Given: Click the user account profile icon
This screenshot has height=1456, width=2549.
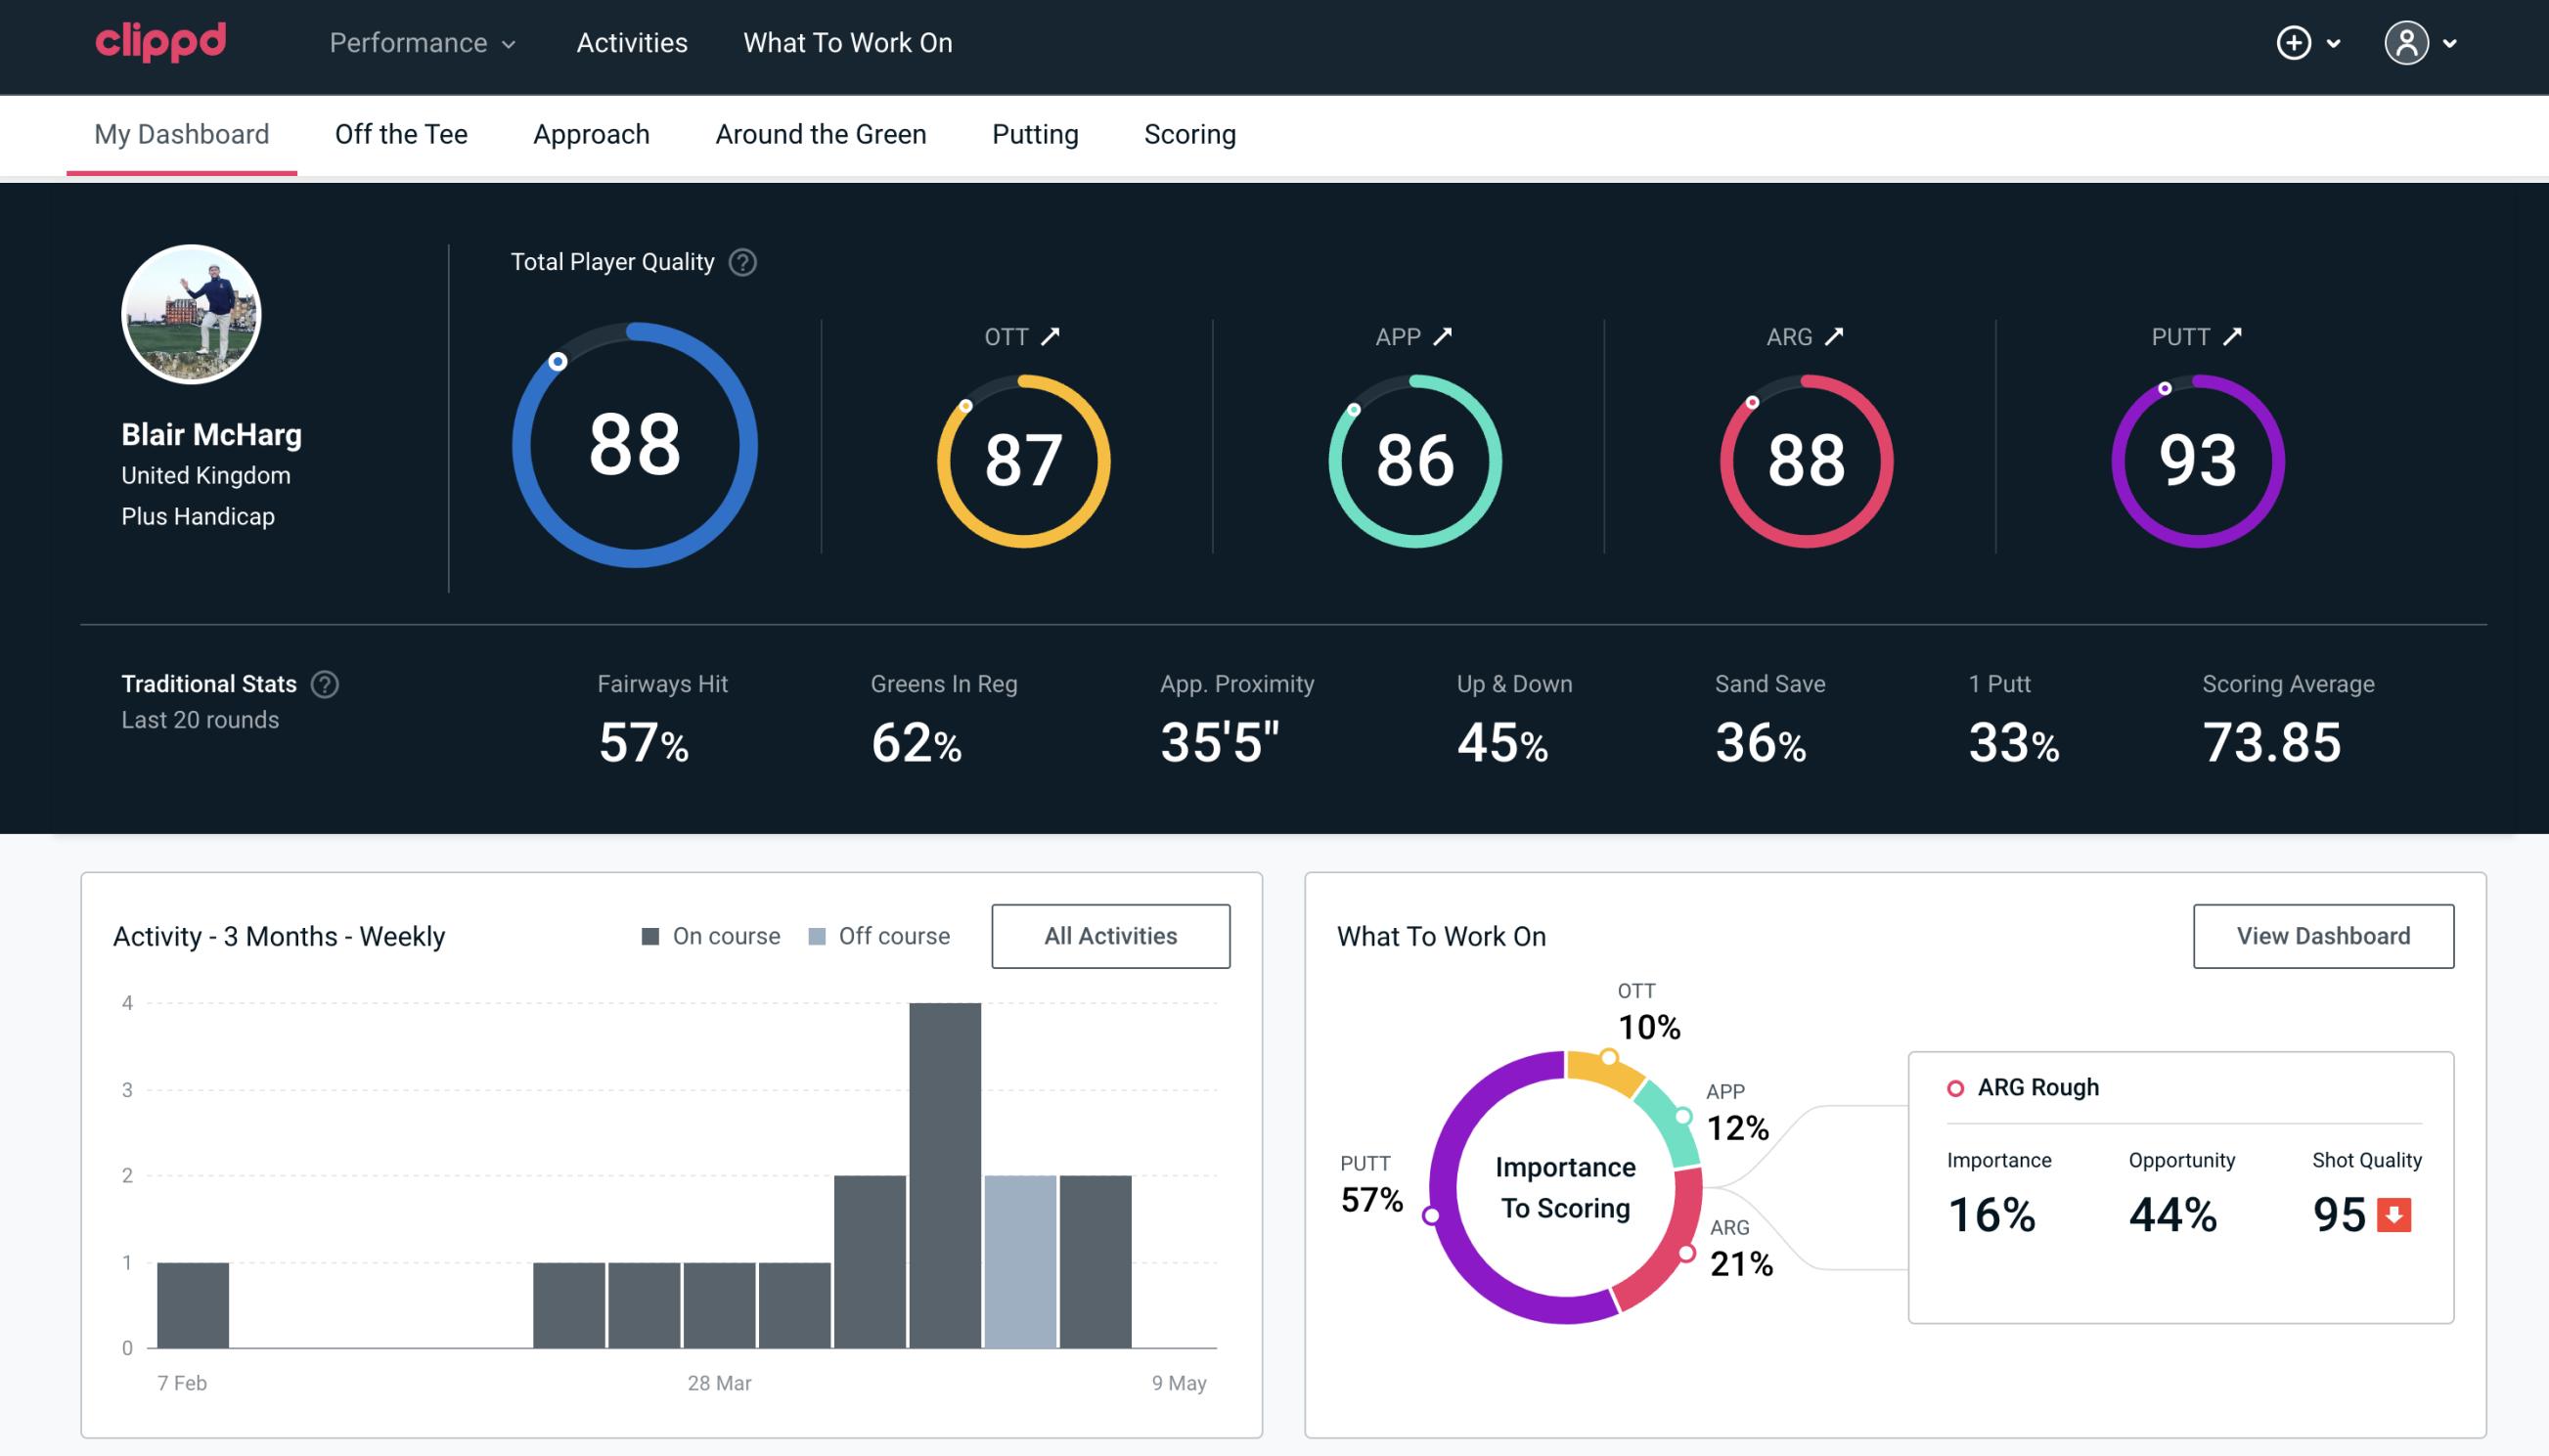Looking at the screenshot, I should [x=2407, y=42].
